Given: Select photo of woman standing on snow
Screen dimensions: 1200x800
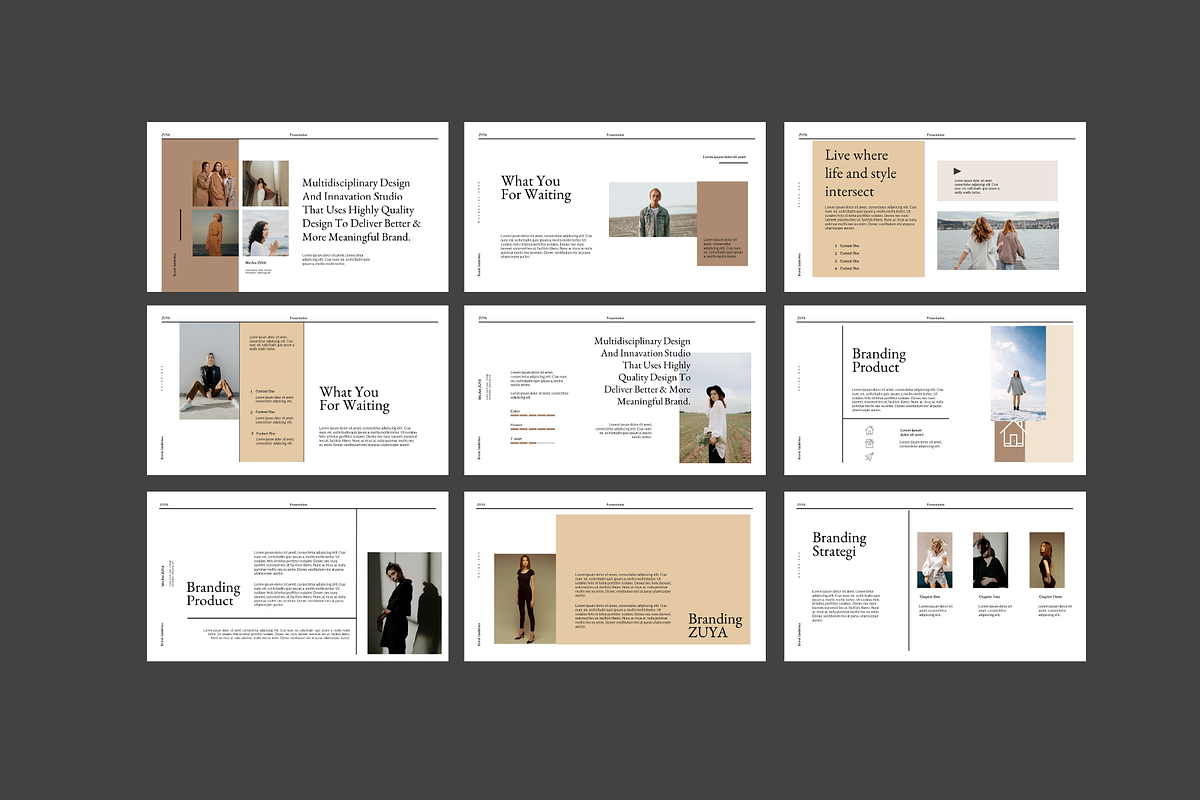Looking at the screenshot, I should (x=1018, y=373).
